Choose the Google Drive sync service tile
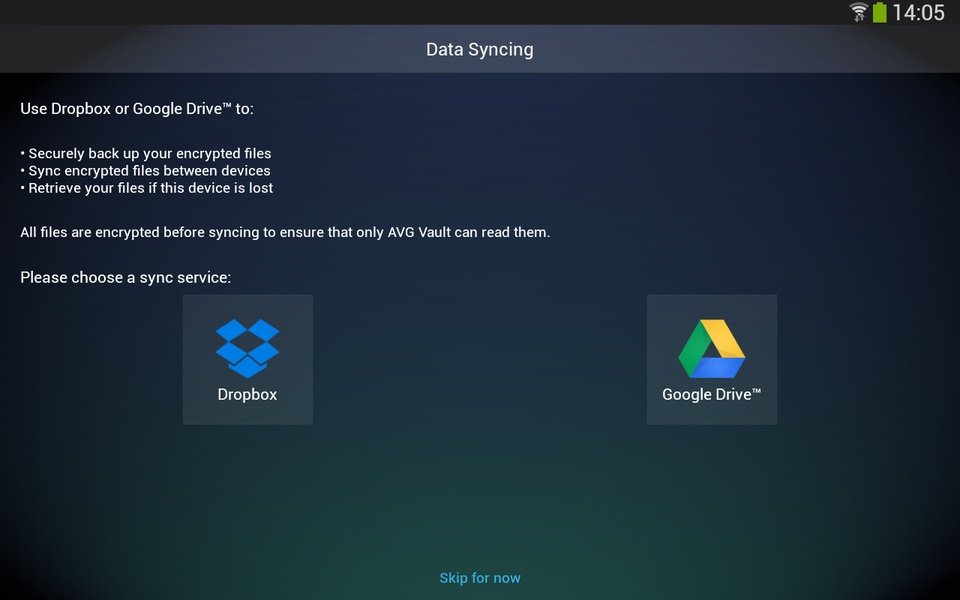 point(712,359)
